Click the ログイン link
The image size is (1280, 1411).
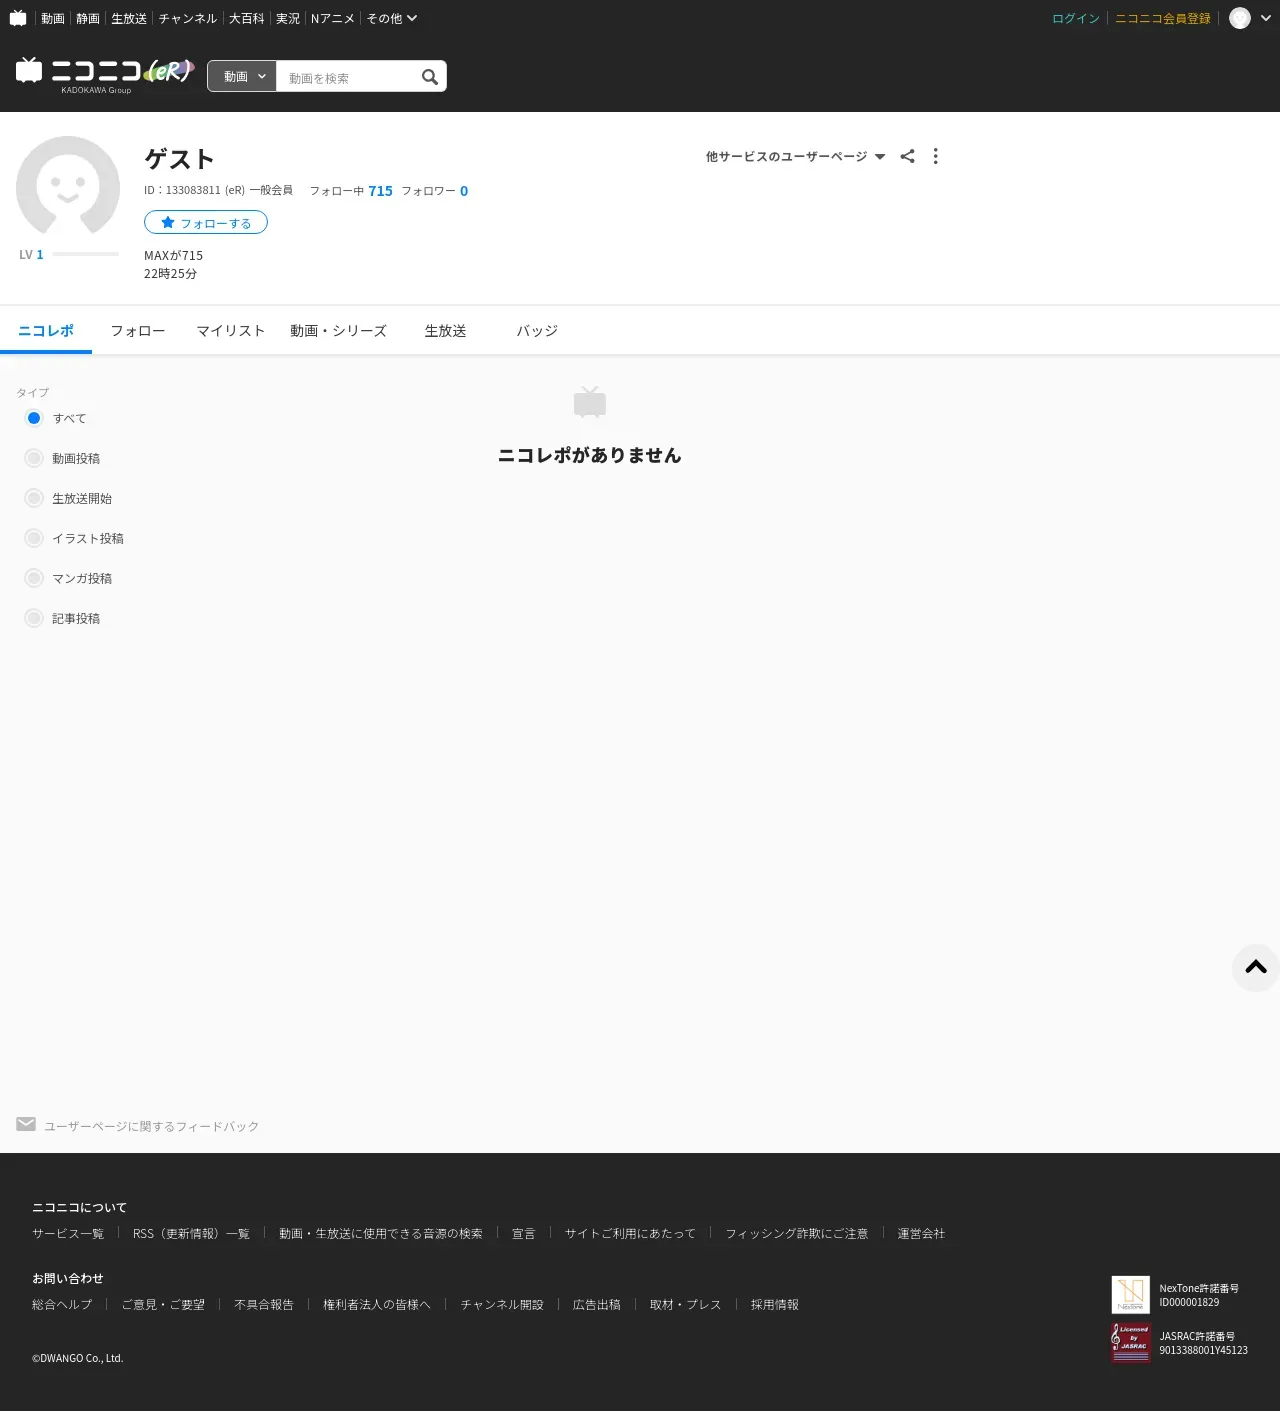click(1076, 18)
